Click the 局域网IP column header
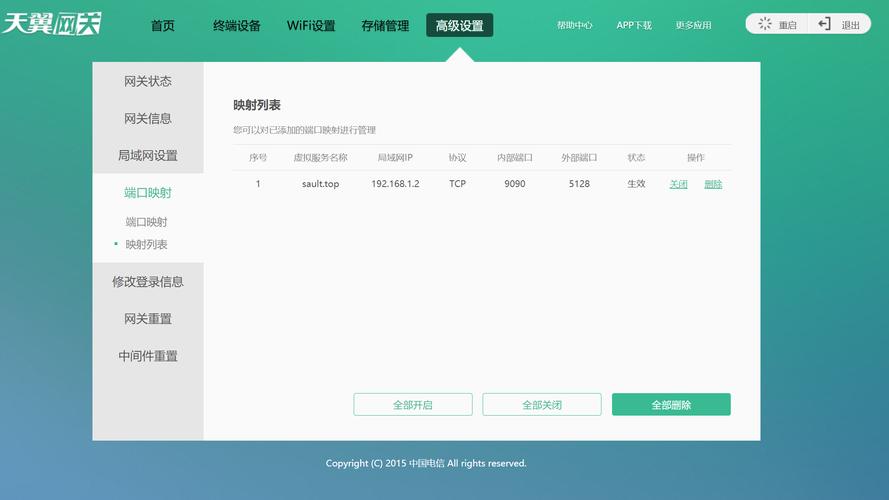This screenshot has height=500, width=889. click(x=395, y=158)
